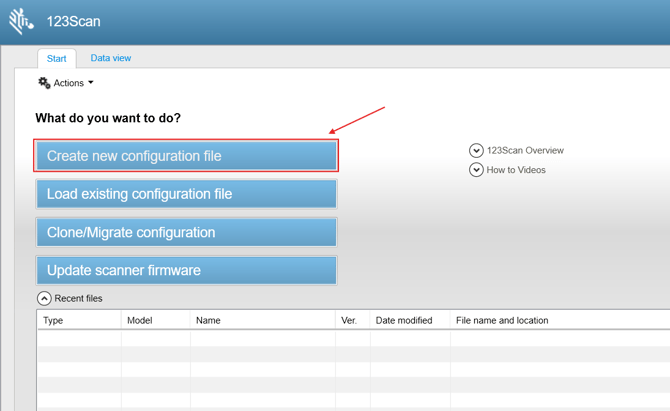Sort recent files by Model column
The image size is (670, 411).
pos(155,320)
